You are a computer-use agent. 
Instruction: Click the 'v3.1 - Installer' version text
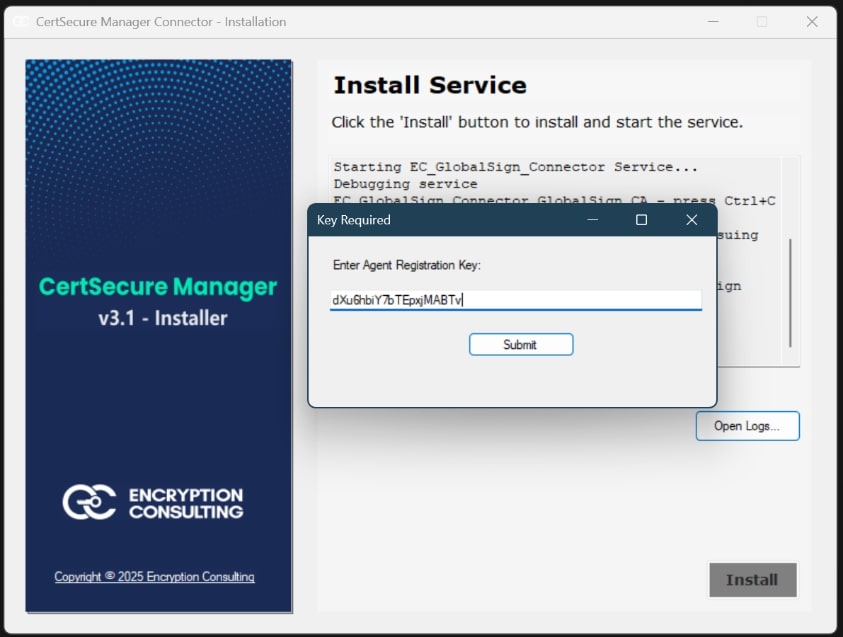point(163,318)
